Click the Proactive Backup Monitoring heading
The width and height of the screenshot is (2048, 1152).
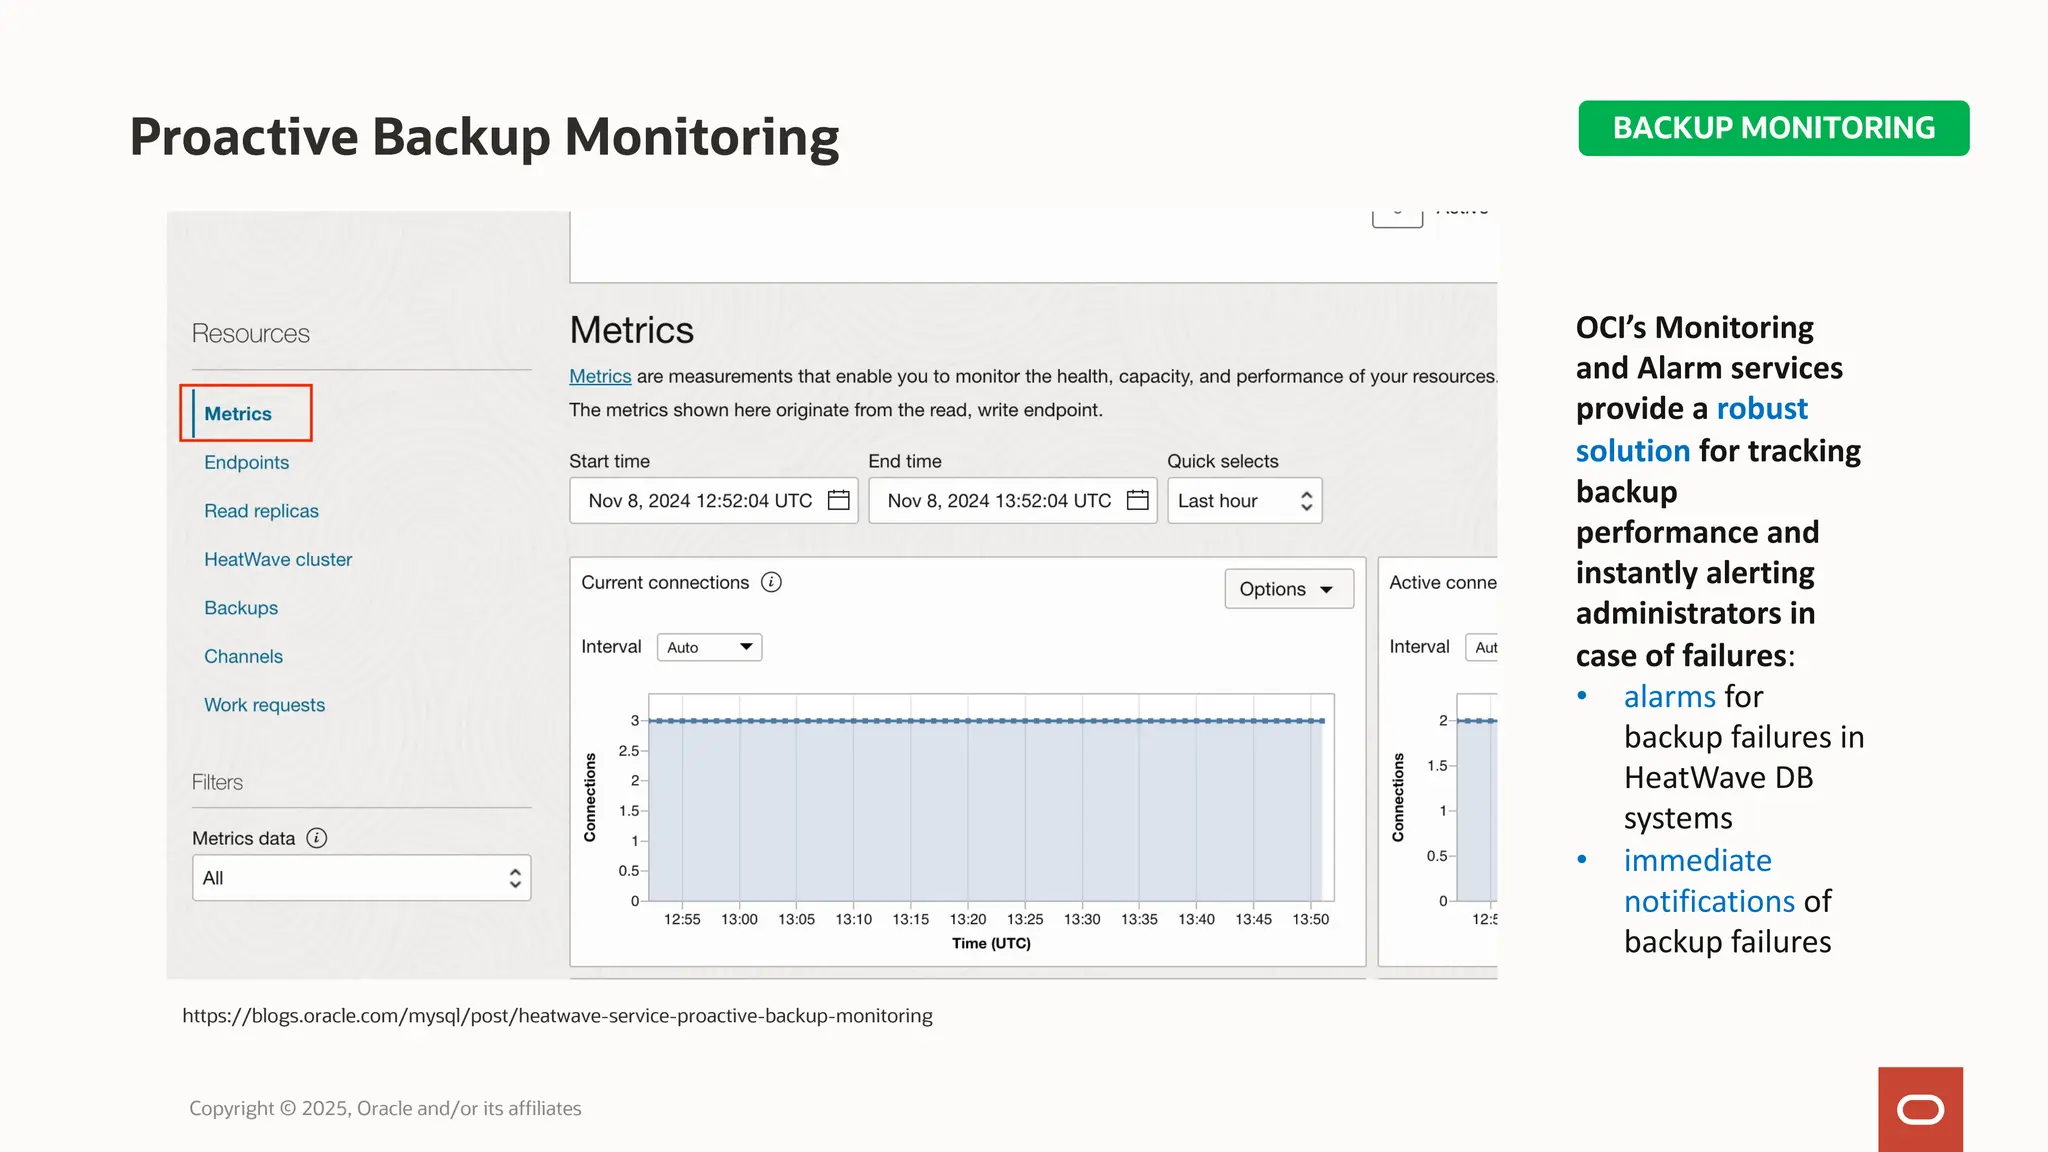coord(484,136)
